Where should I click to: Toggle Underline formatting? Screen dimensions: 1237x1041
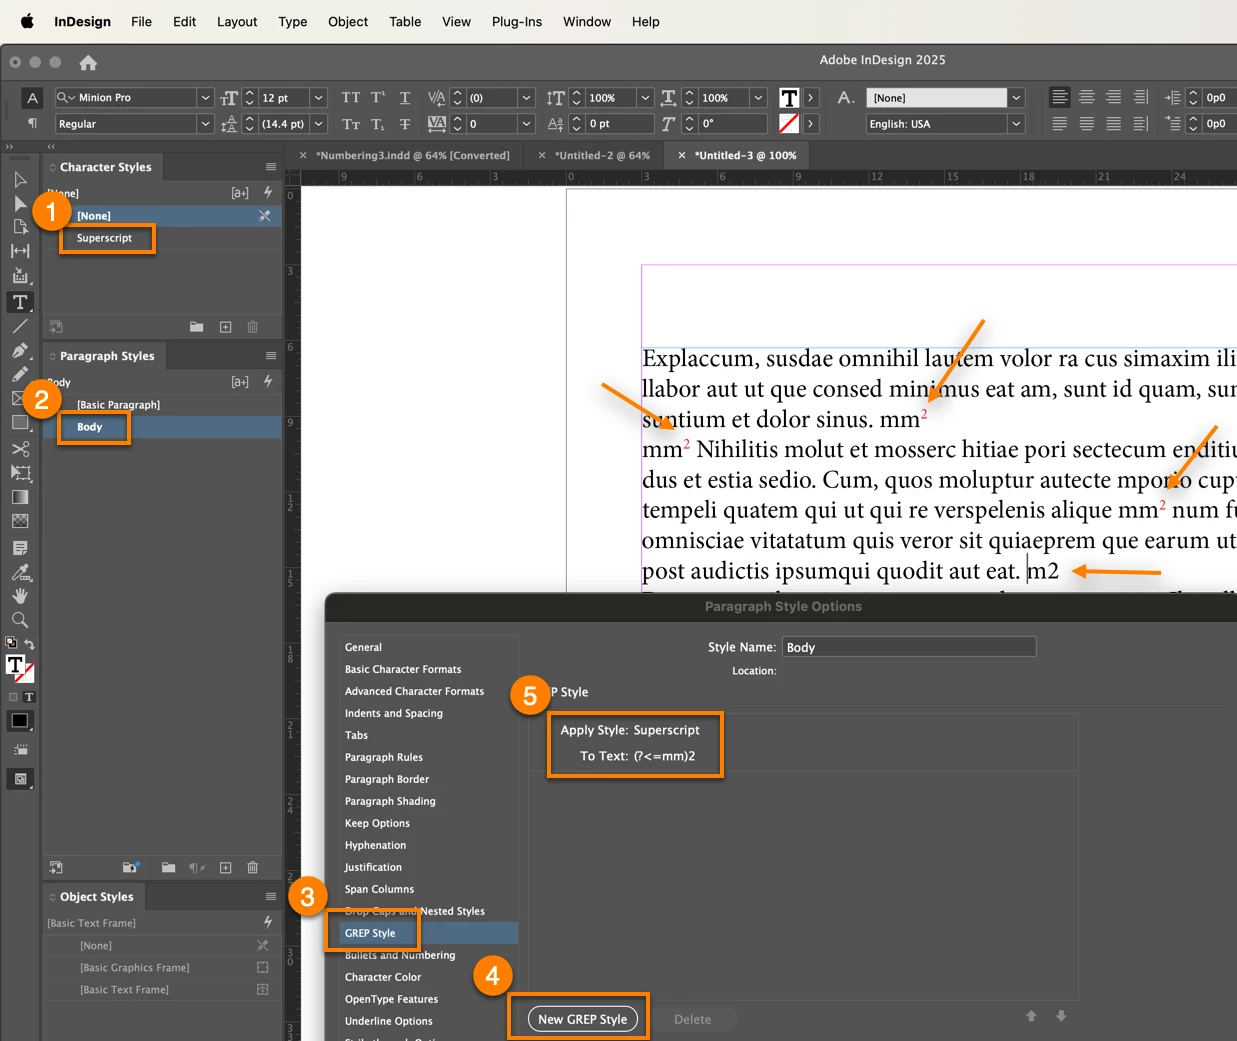click(x=405, y=97)
